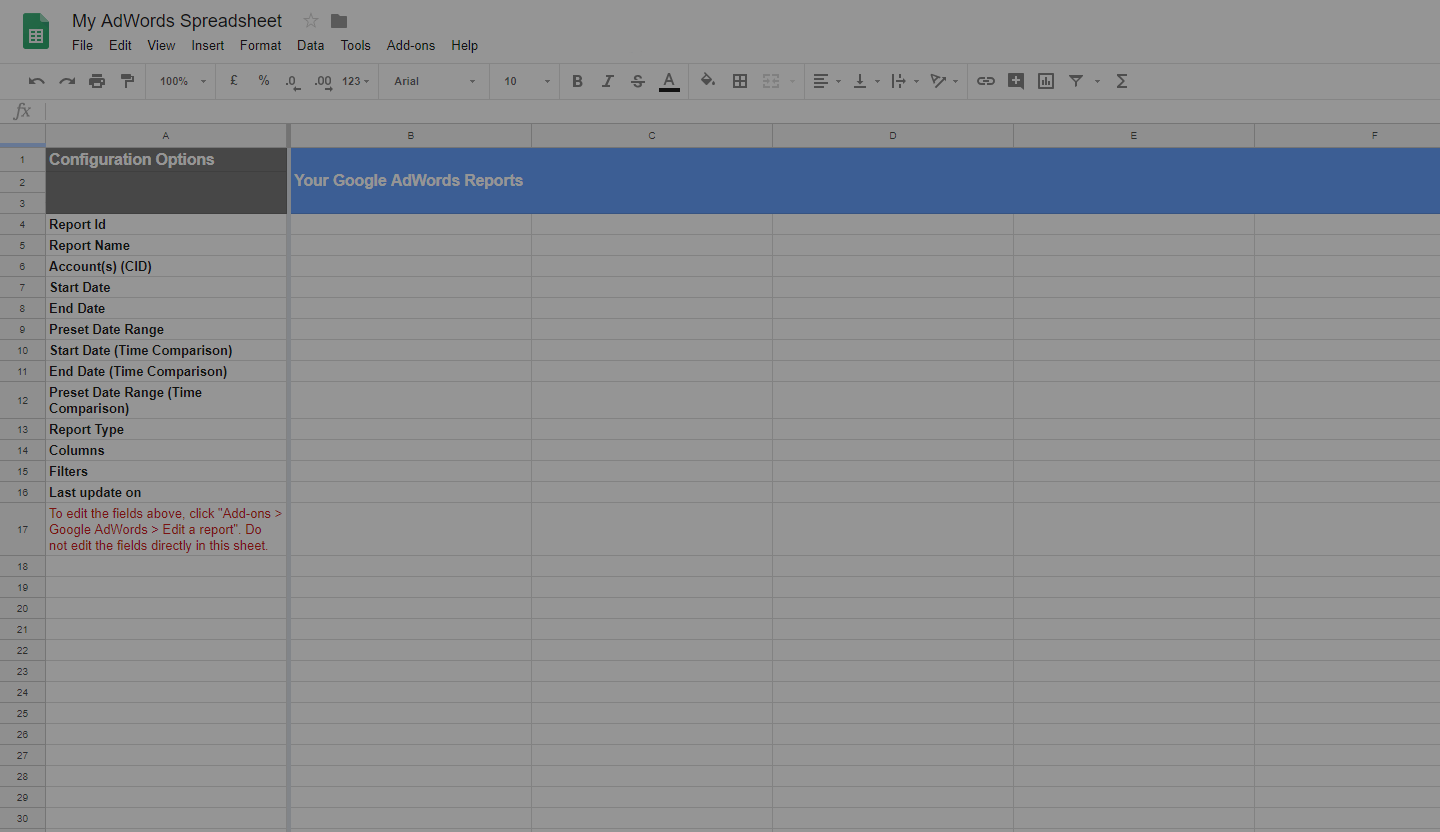
Task: Open the horizontal align dropdown
Action: coord(827,81)
